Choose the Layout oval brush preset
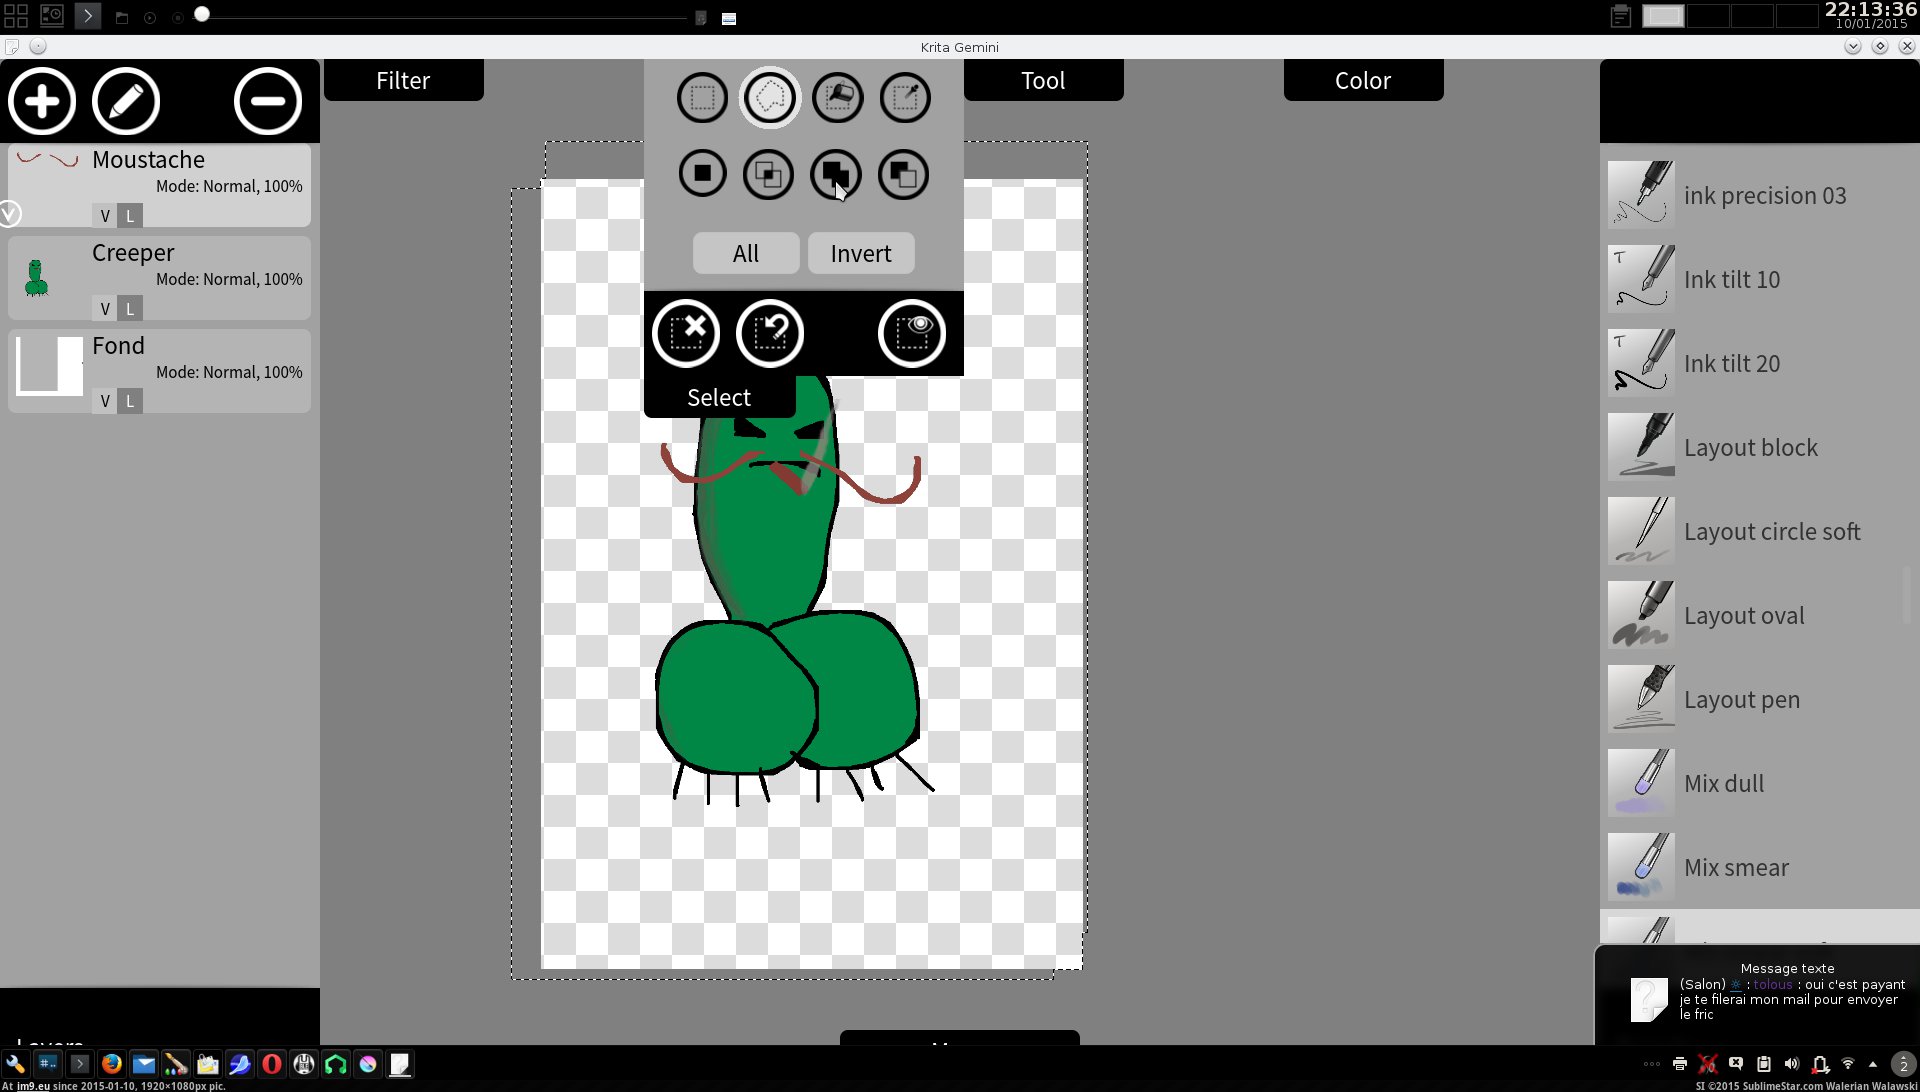 1743,616
